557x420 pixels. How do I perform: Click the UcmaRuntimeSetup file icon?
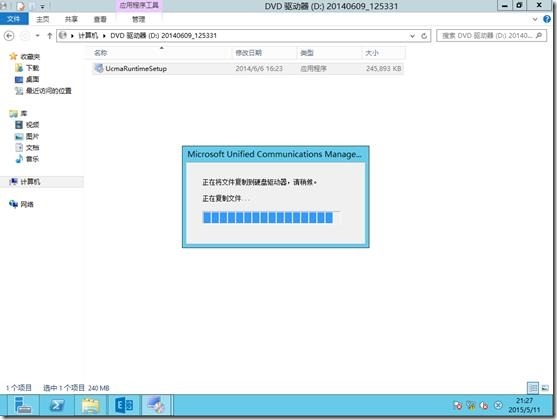click(99, 68)
